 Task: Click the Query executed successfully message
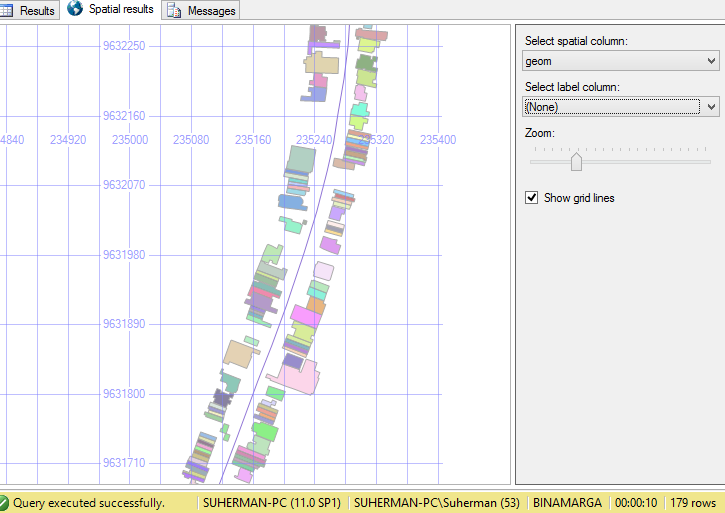pos(89,503)
